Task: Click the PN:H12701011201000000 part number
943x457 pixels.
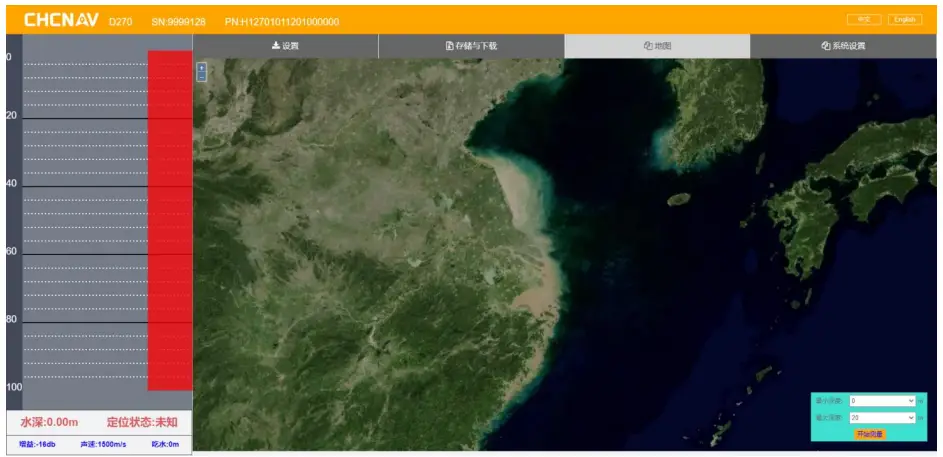Action: (282, 22)
